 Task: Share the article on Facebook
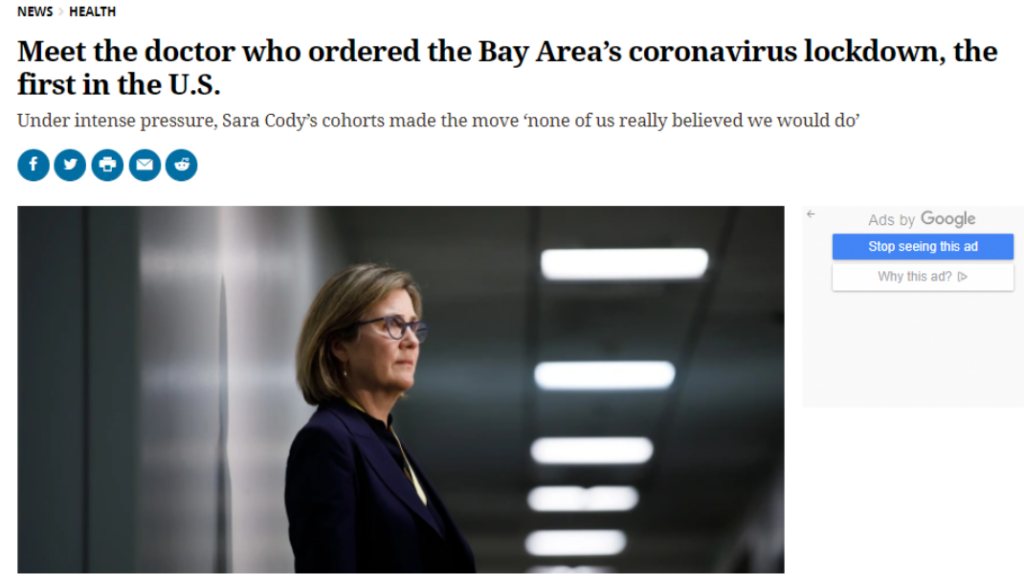(x=33, y=165)
